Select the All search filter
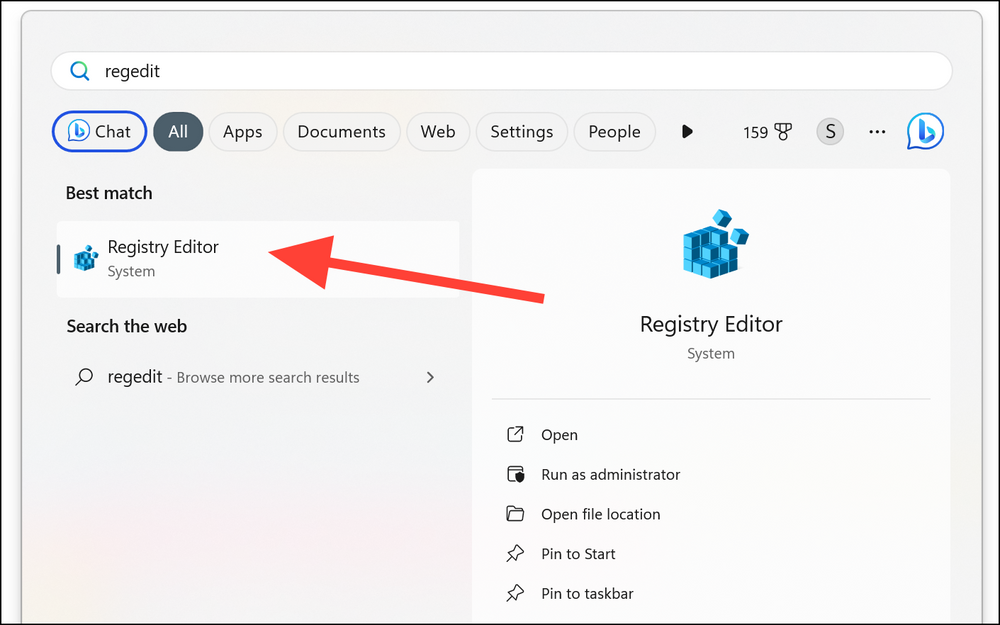 click(178, 131)
